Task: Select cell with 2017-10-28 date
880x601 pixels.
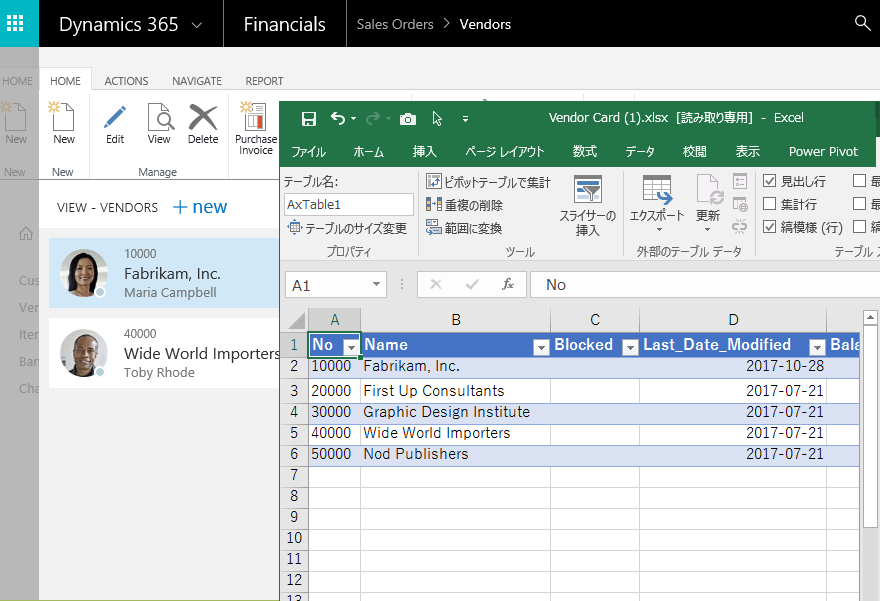Action: click(733, 366)
